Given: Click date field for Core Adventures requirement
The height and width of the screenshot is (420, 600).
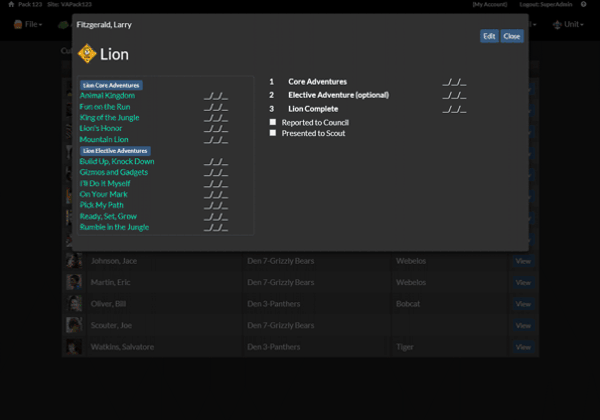Looking at the screenshot, I should [454, 82].
